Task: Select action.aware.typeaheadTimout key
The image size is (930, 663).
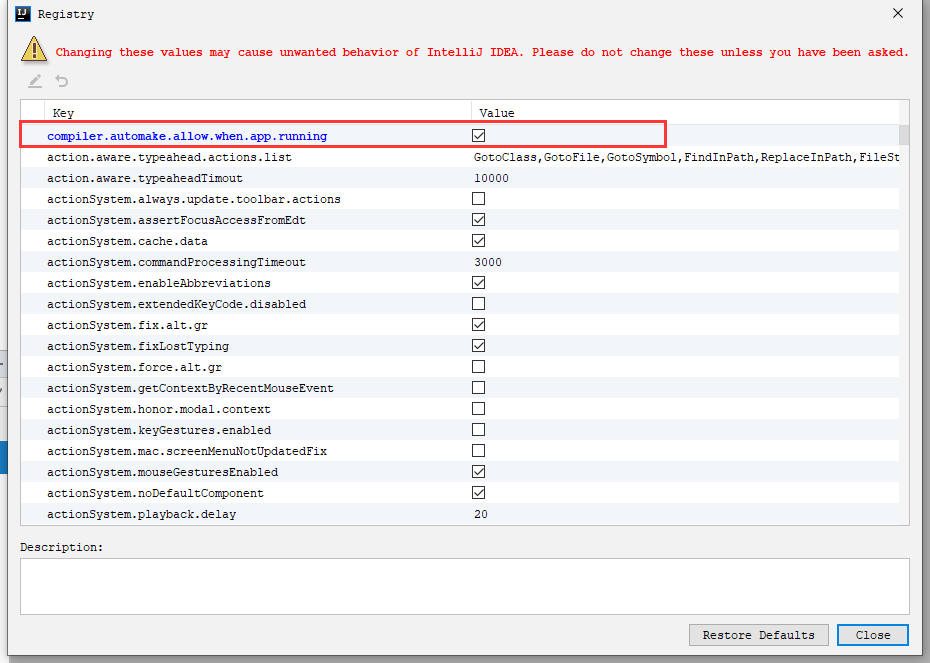Action: (145, 178)
